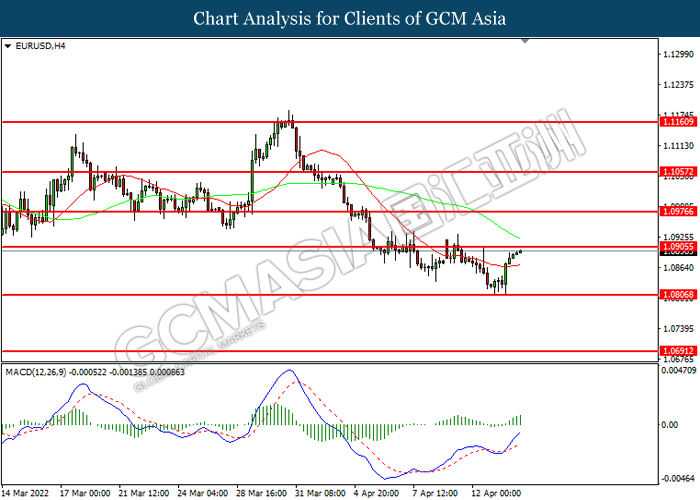Image resolution: width=700 pixels, height=500 pixels.
Task: Click the '31 Mar 08:00' time axis label
Action: tap(320, 493)
